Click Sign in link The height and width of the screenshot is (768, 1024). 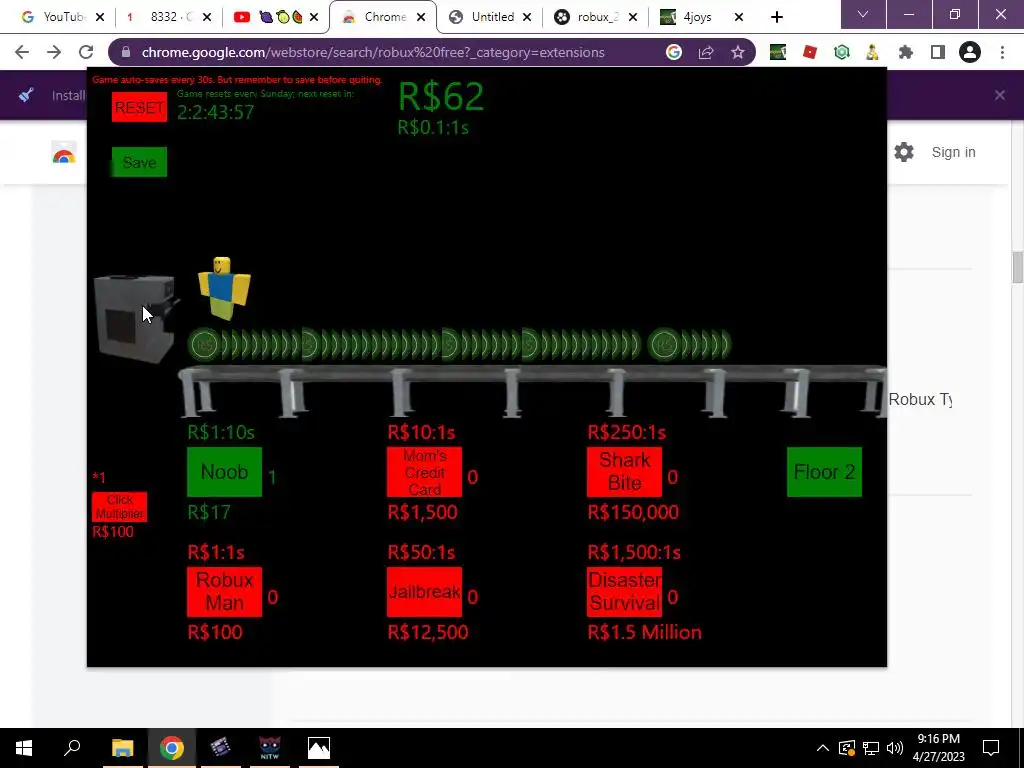click(953, 152)
